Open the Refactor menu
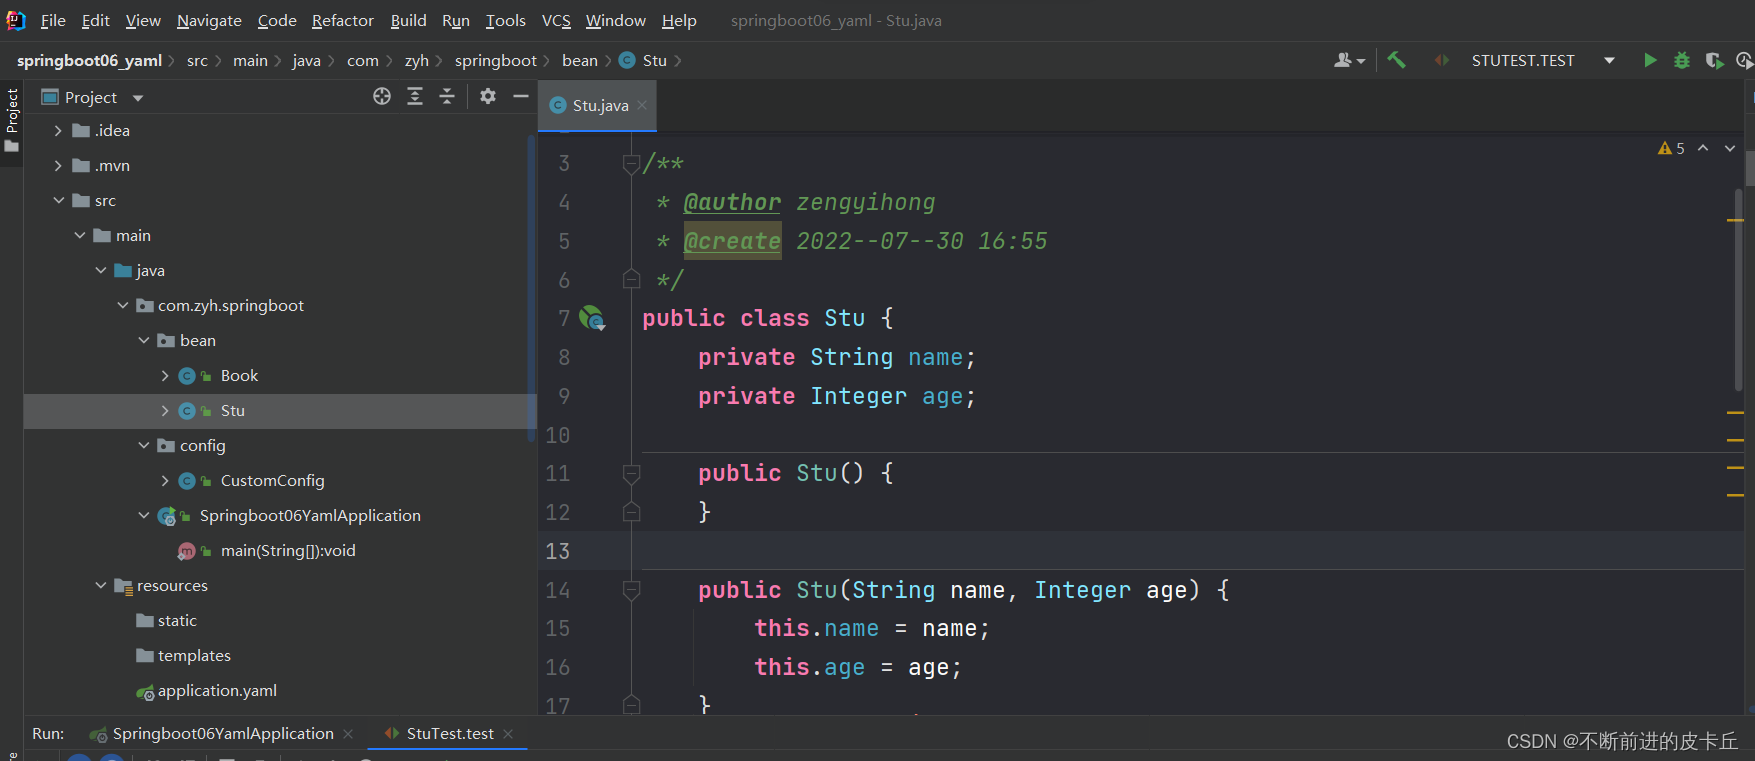 tap(342, 20)
